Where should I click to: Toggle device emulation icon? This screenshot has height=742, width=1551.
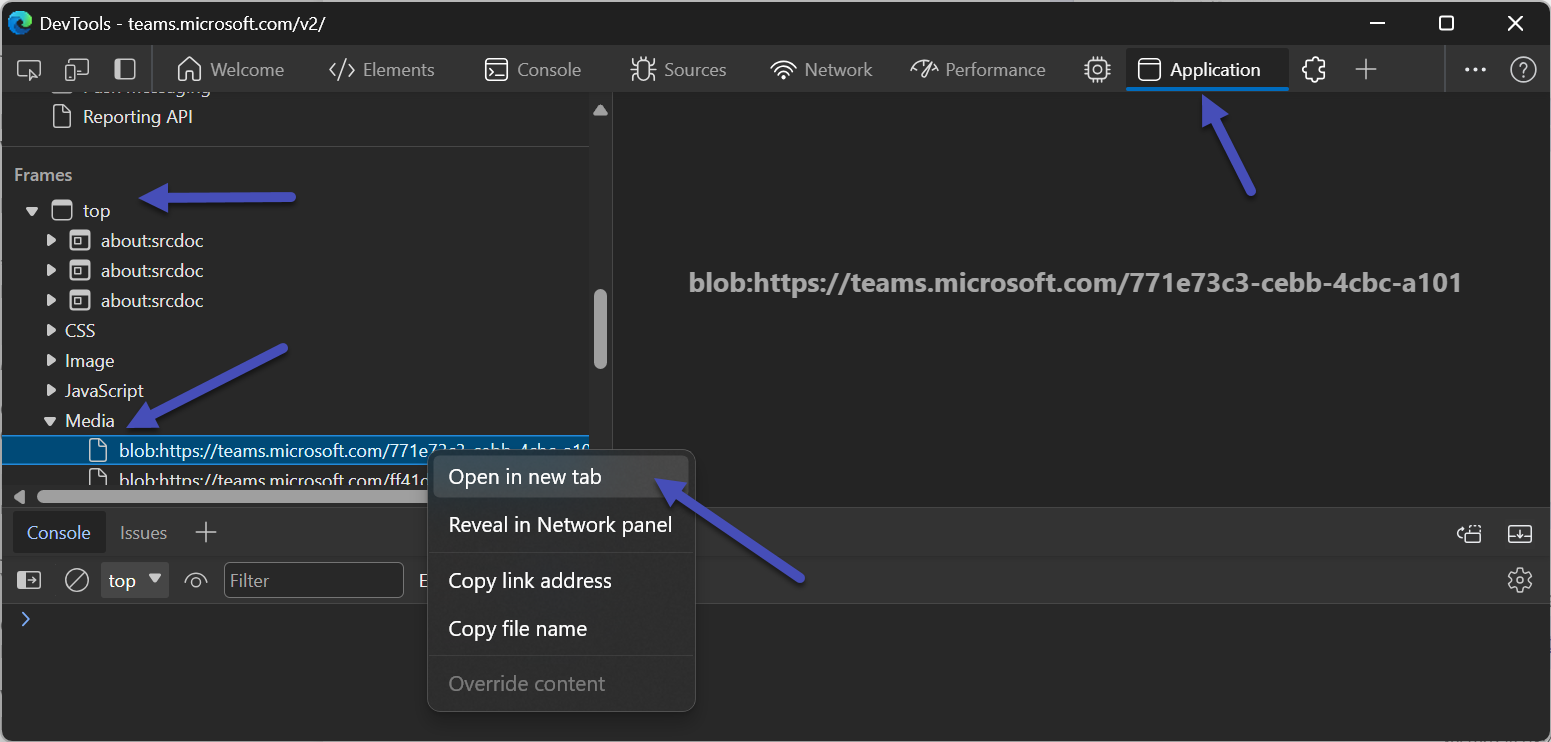(x=77, y=70)
